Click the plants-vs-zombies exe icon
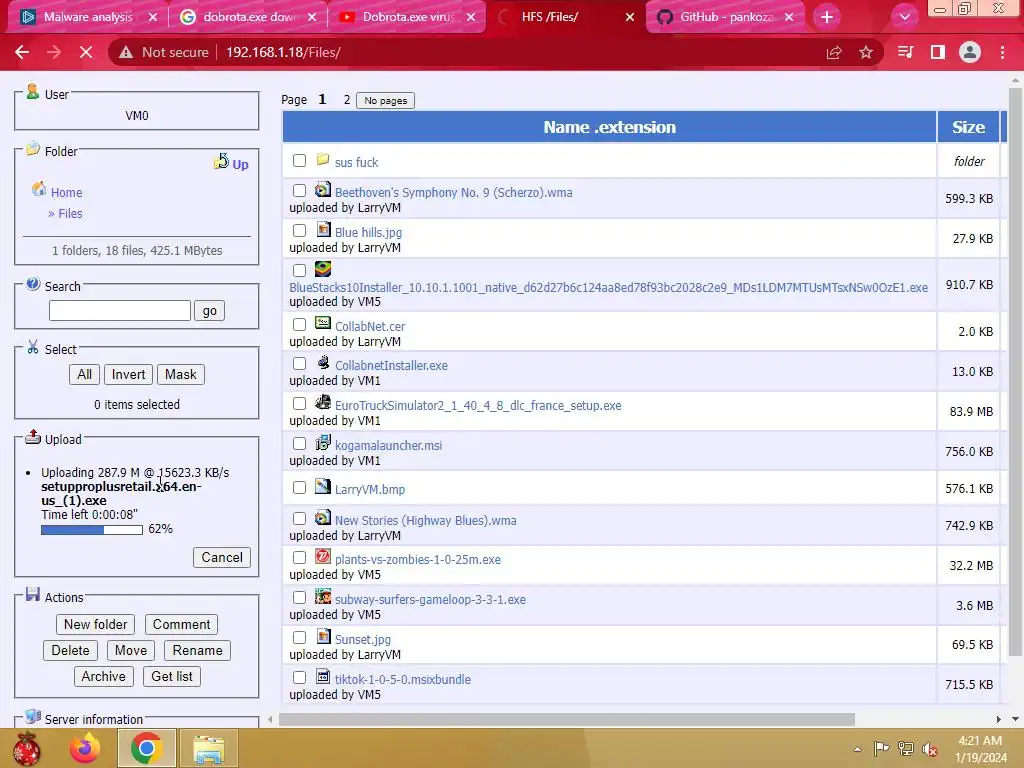Image resolution: width=1024 pixels, height=768 pixels. [323, 556]
